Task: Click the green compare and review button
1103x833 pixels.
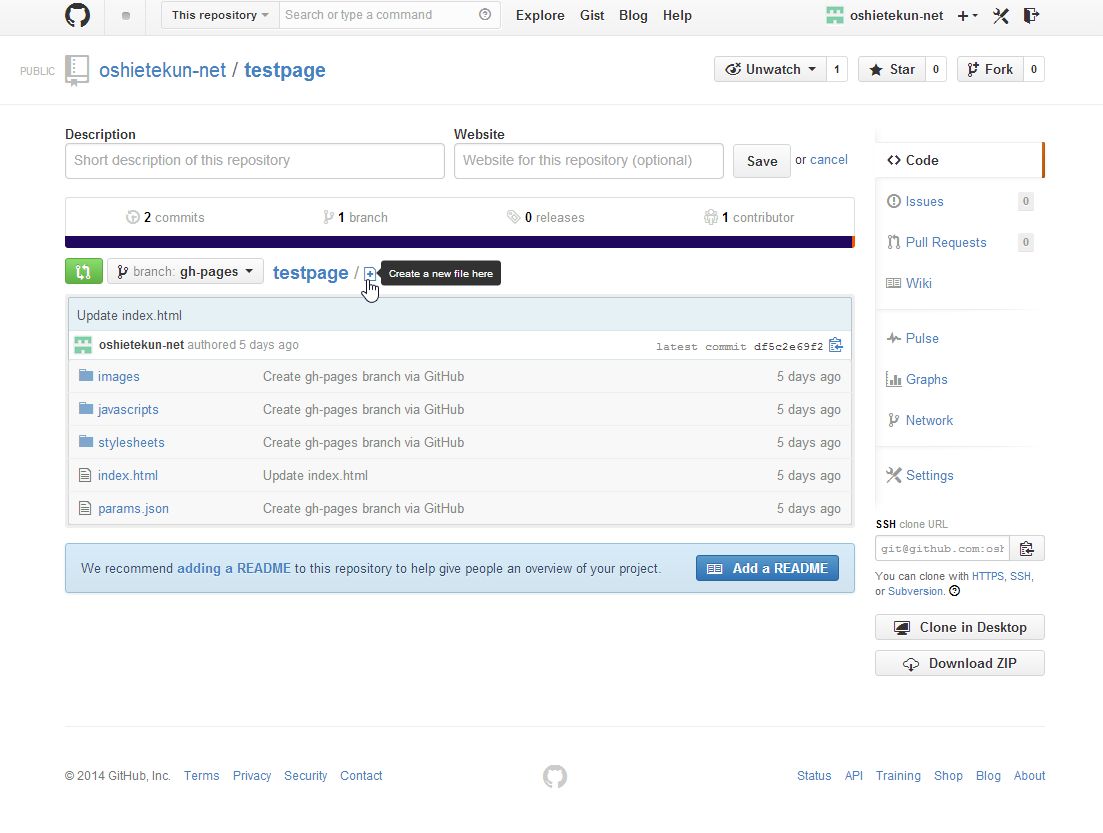Action: coord(84,272)
